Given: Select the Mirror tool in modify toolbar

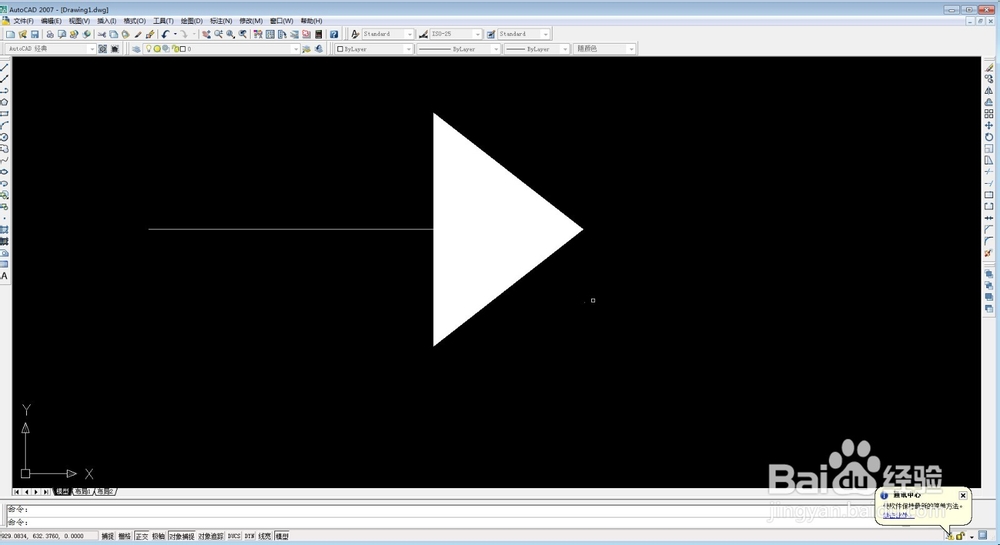Looking at the screenshot, I should 989,91.
